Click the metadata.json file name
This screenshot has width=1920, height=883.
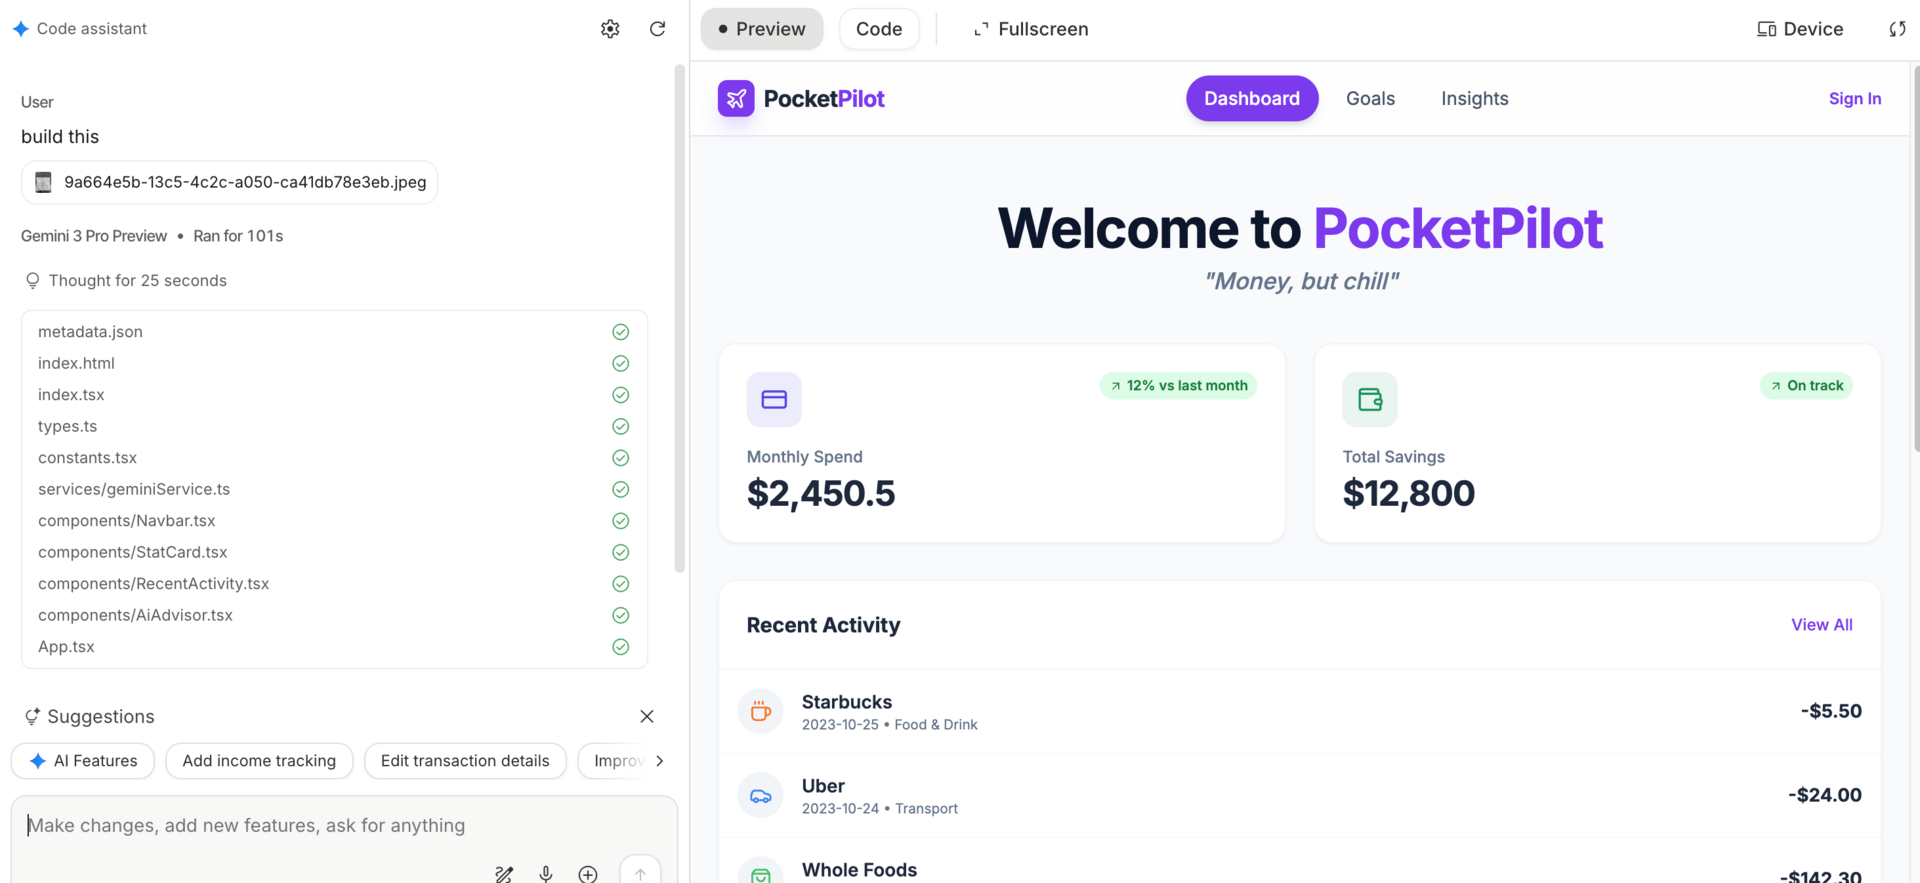click(90, 332)
